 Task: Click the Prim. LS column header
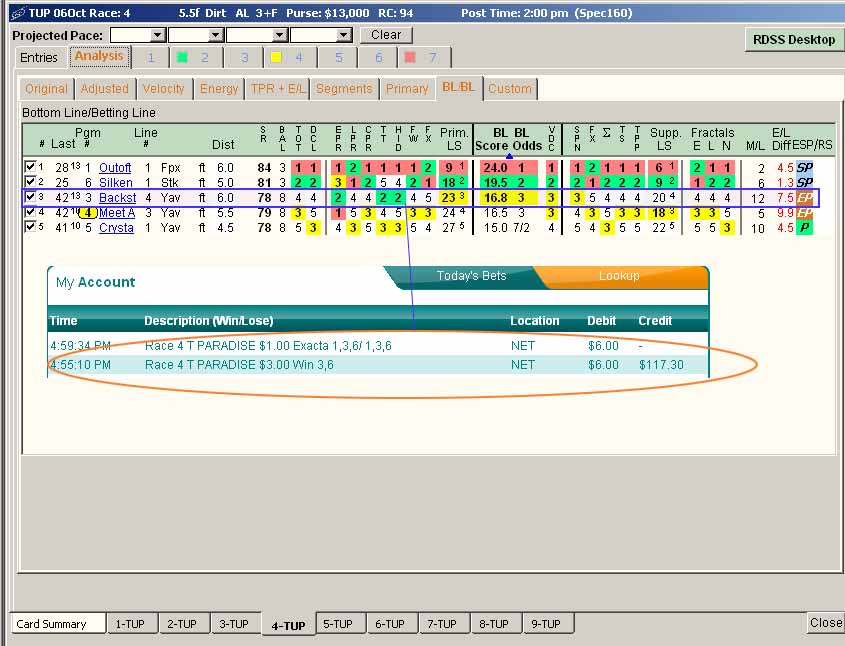click(x=454, y=139)
